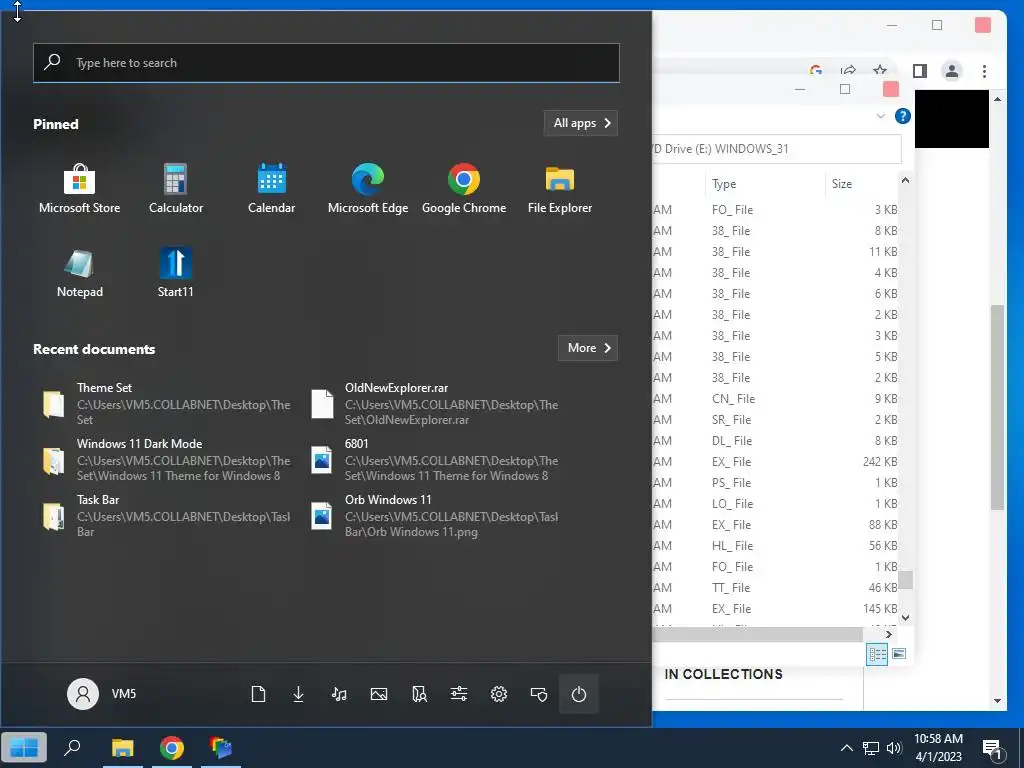Open Theme Set recent folder

(167, 404)
